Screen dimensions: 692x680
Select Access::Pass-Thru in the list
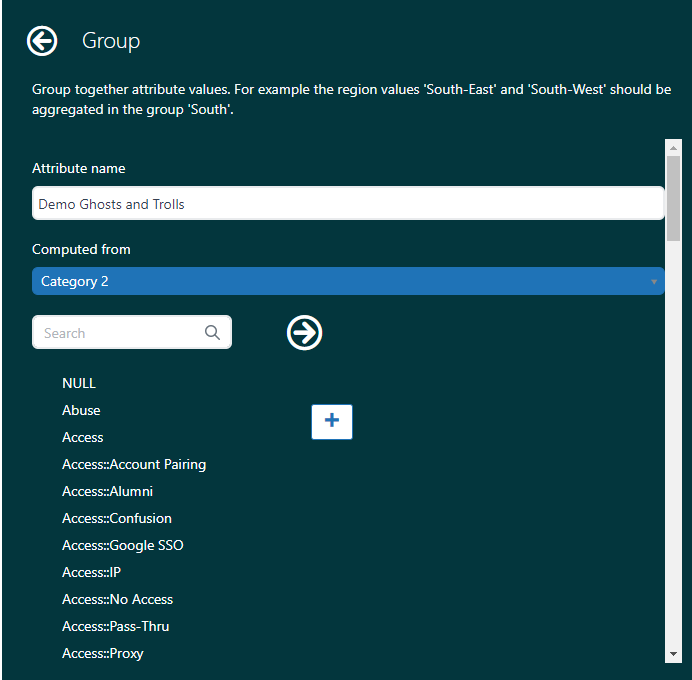click(116, 626)
